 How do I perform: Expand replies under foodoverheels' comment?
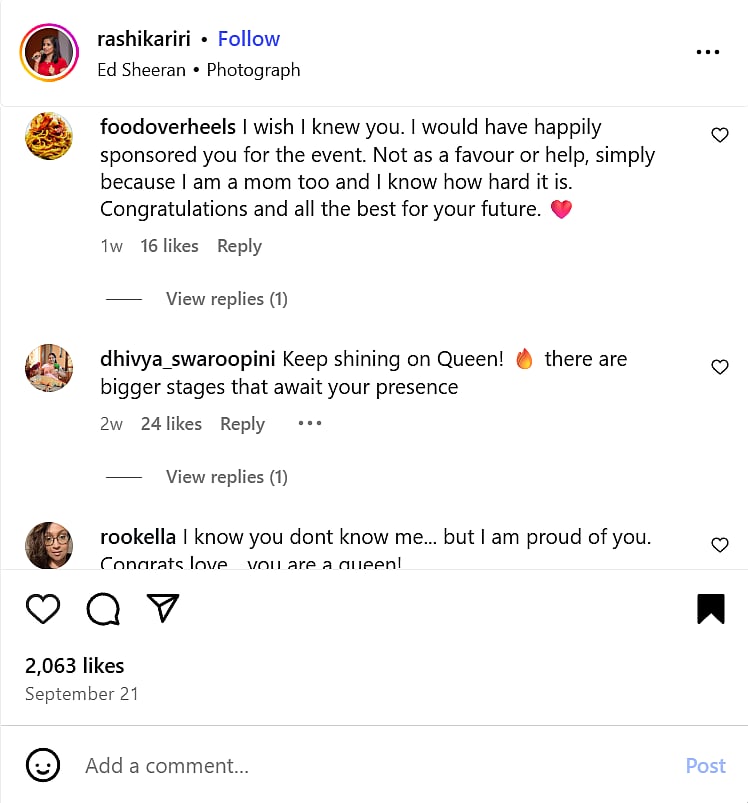(226, 299)
